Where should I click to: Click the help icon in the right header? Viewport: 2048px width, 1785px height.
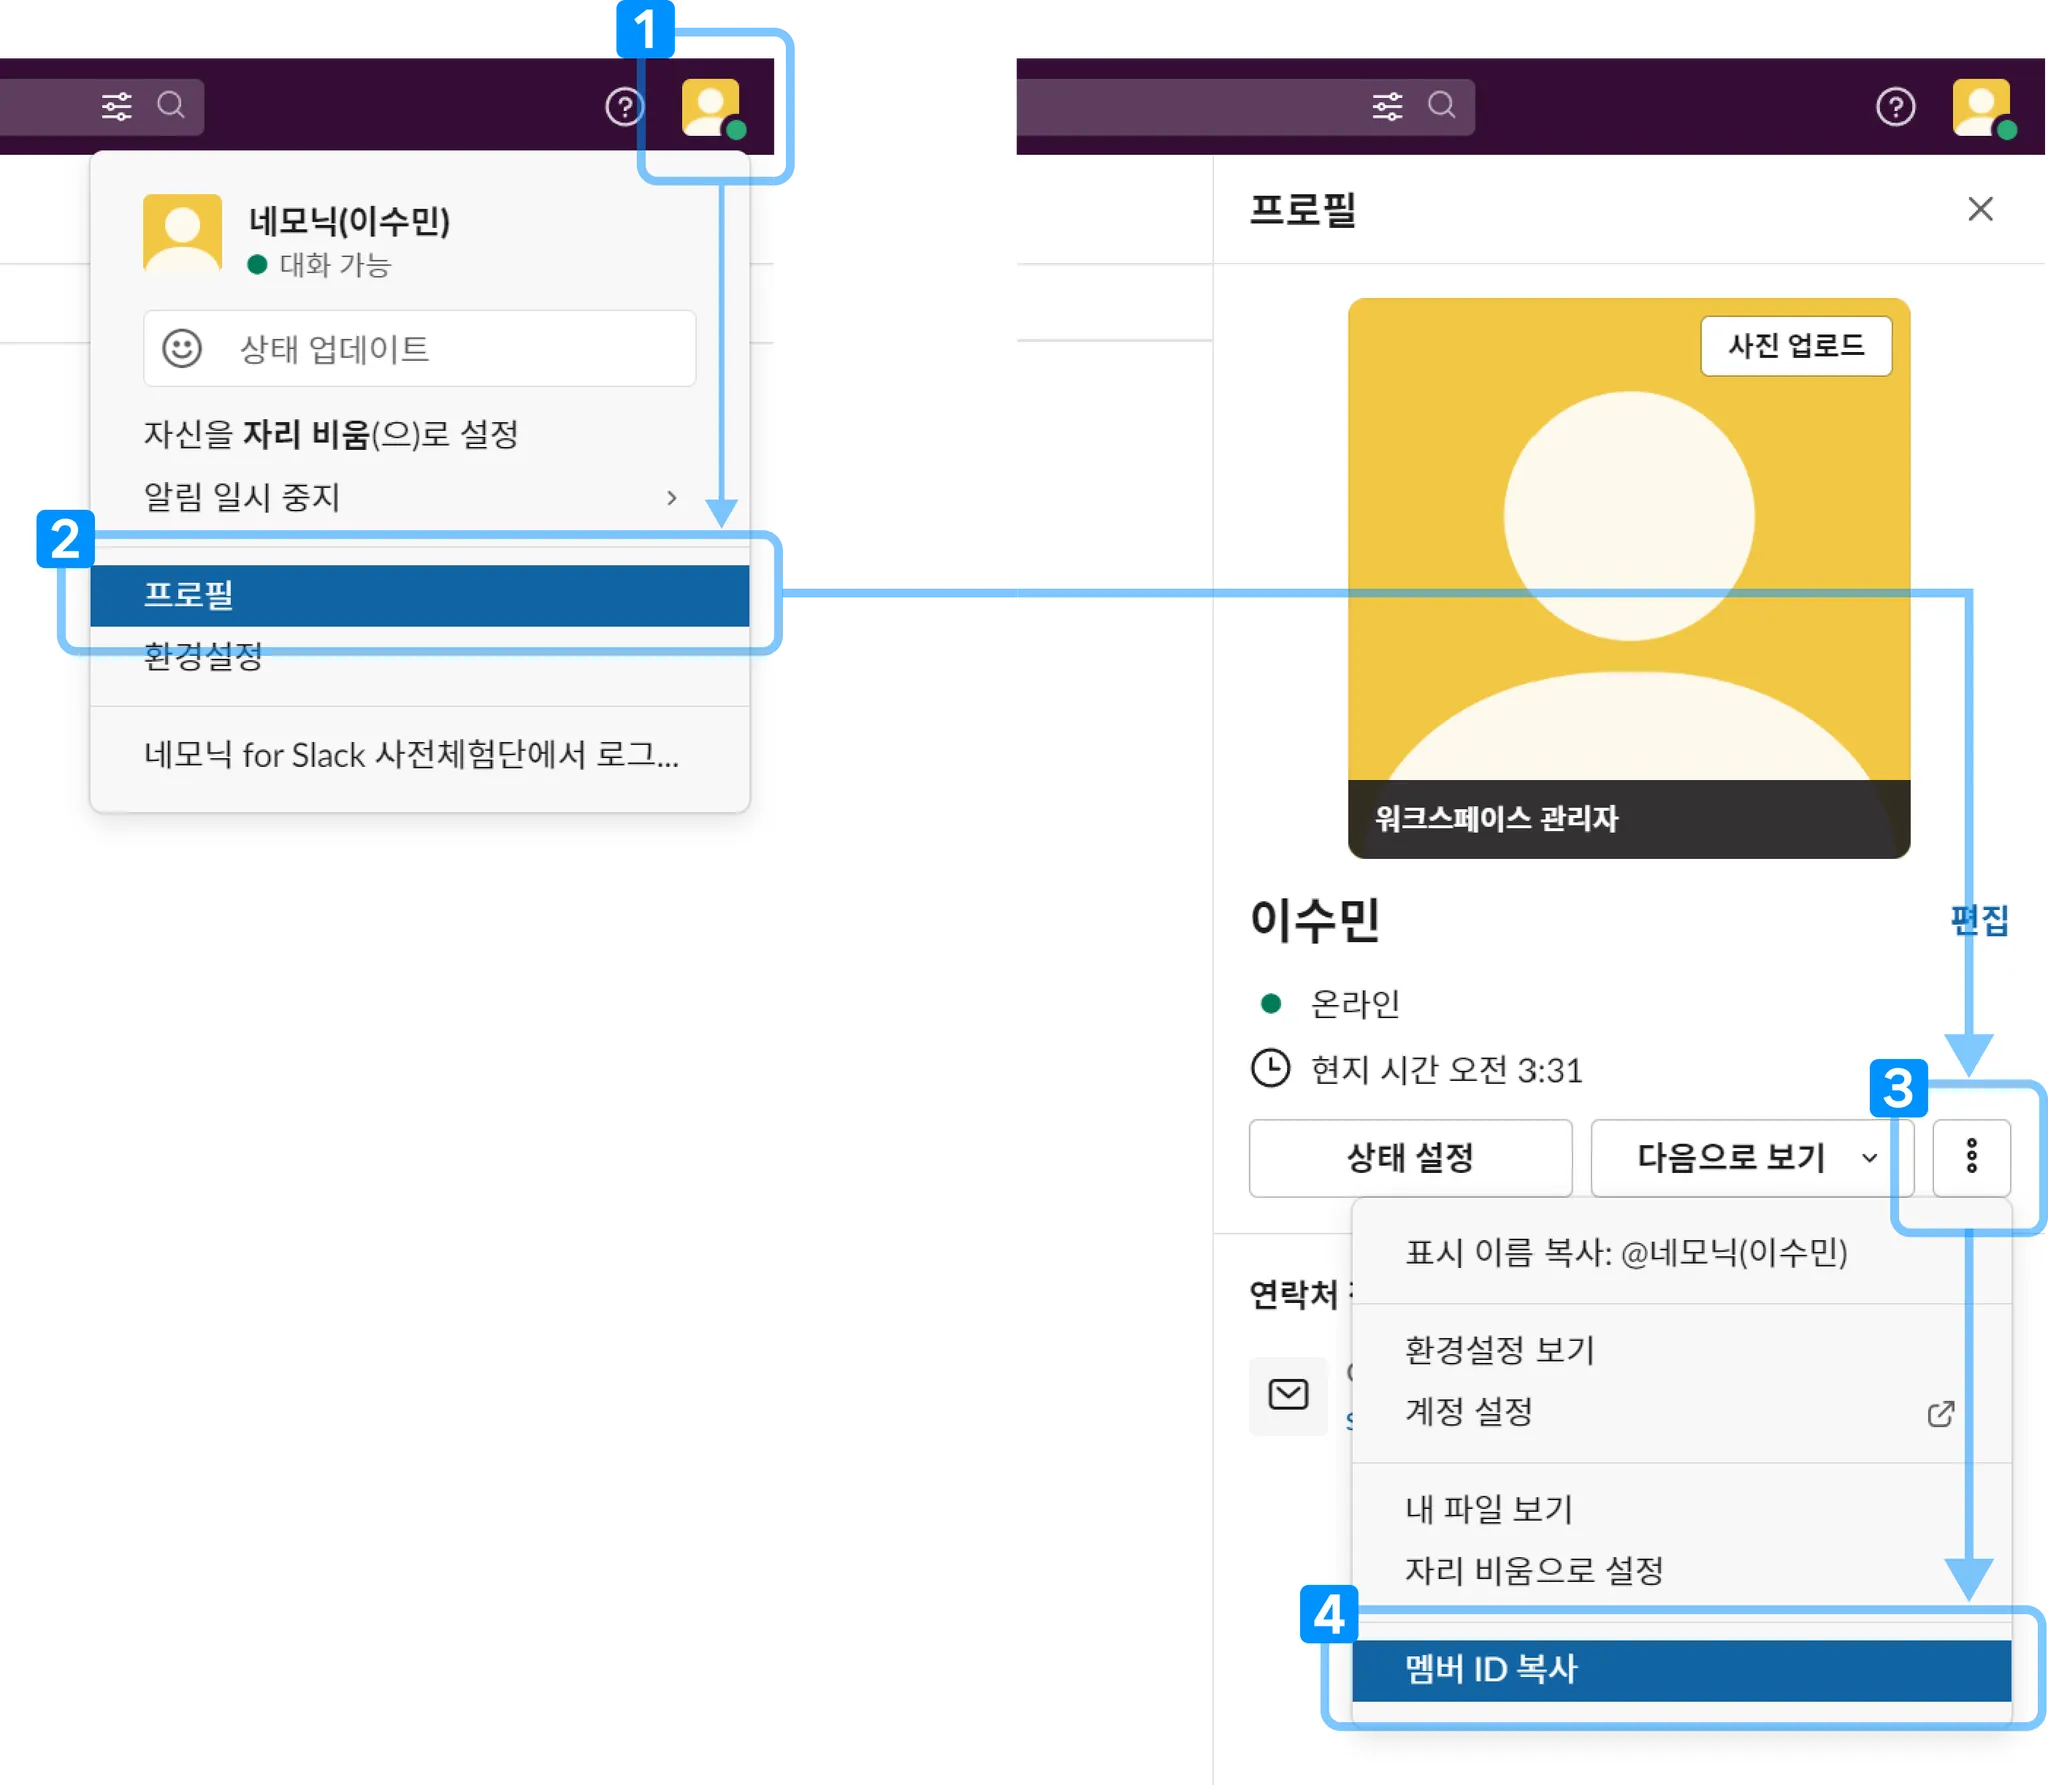[1895, 106]
